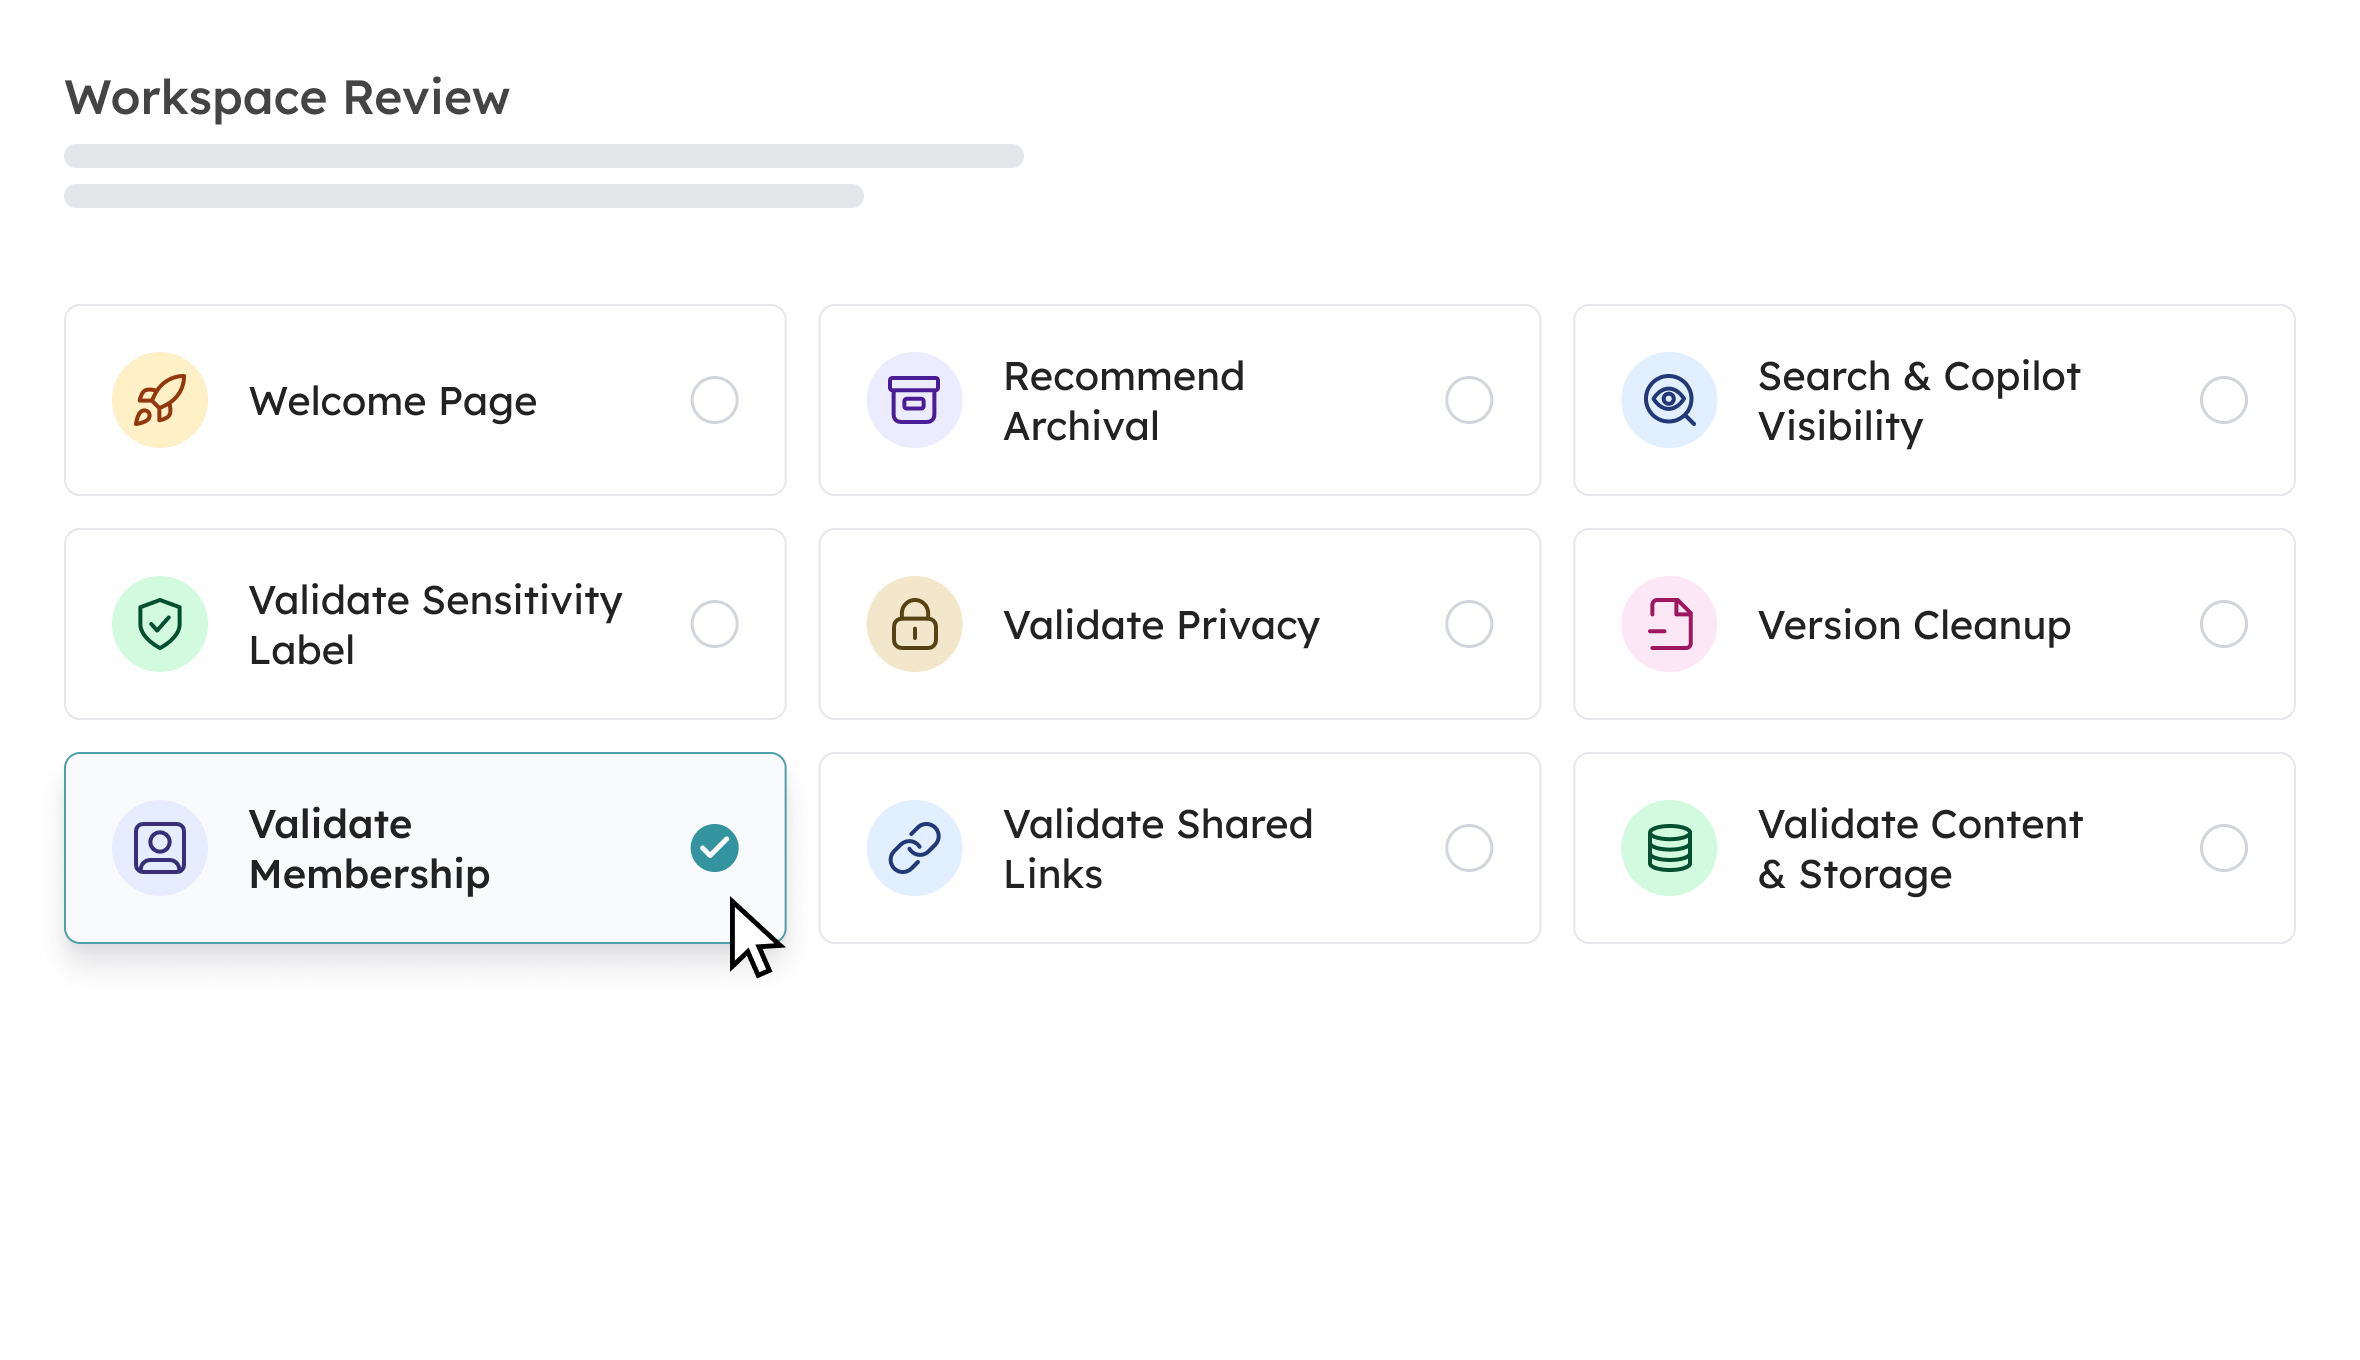Select the shield checkmark icon for Validate Sensitivity Label
2360x1360 pixels.
[x=160, y=623]
